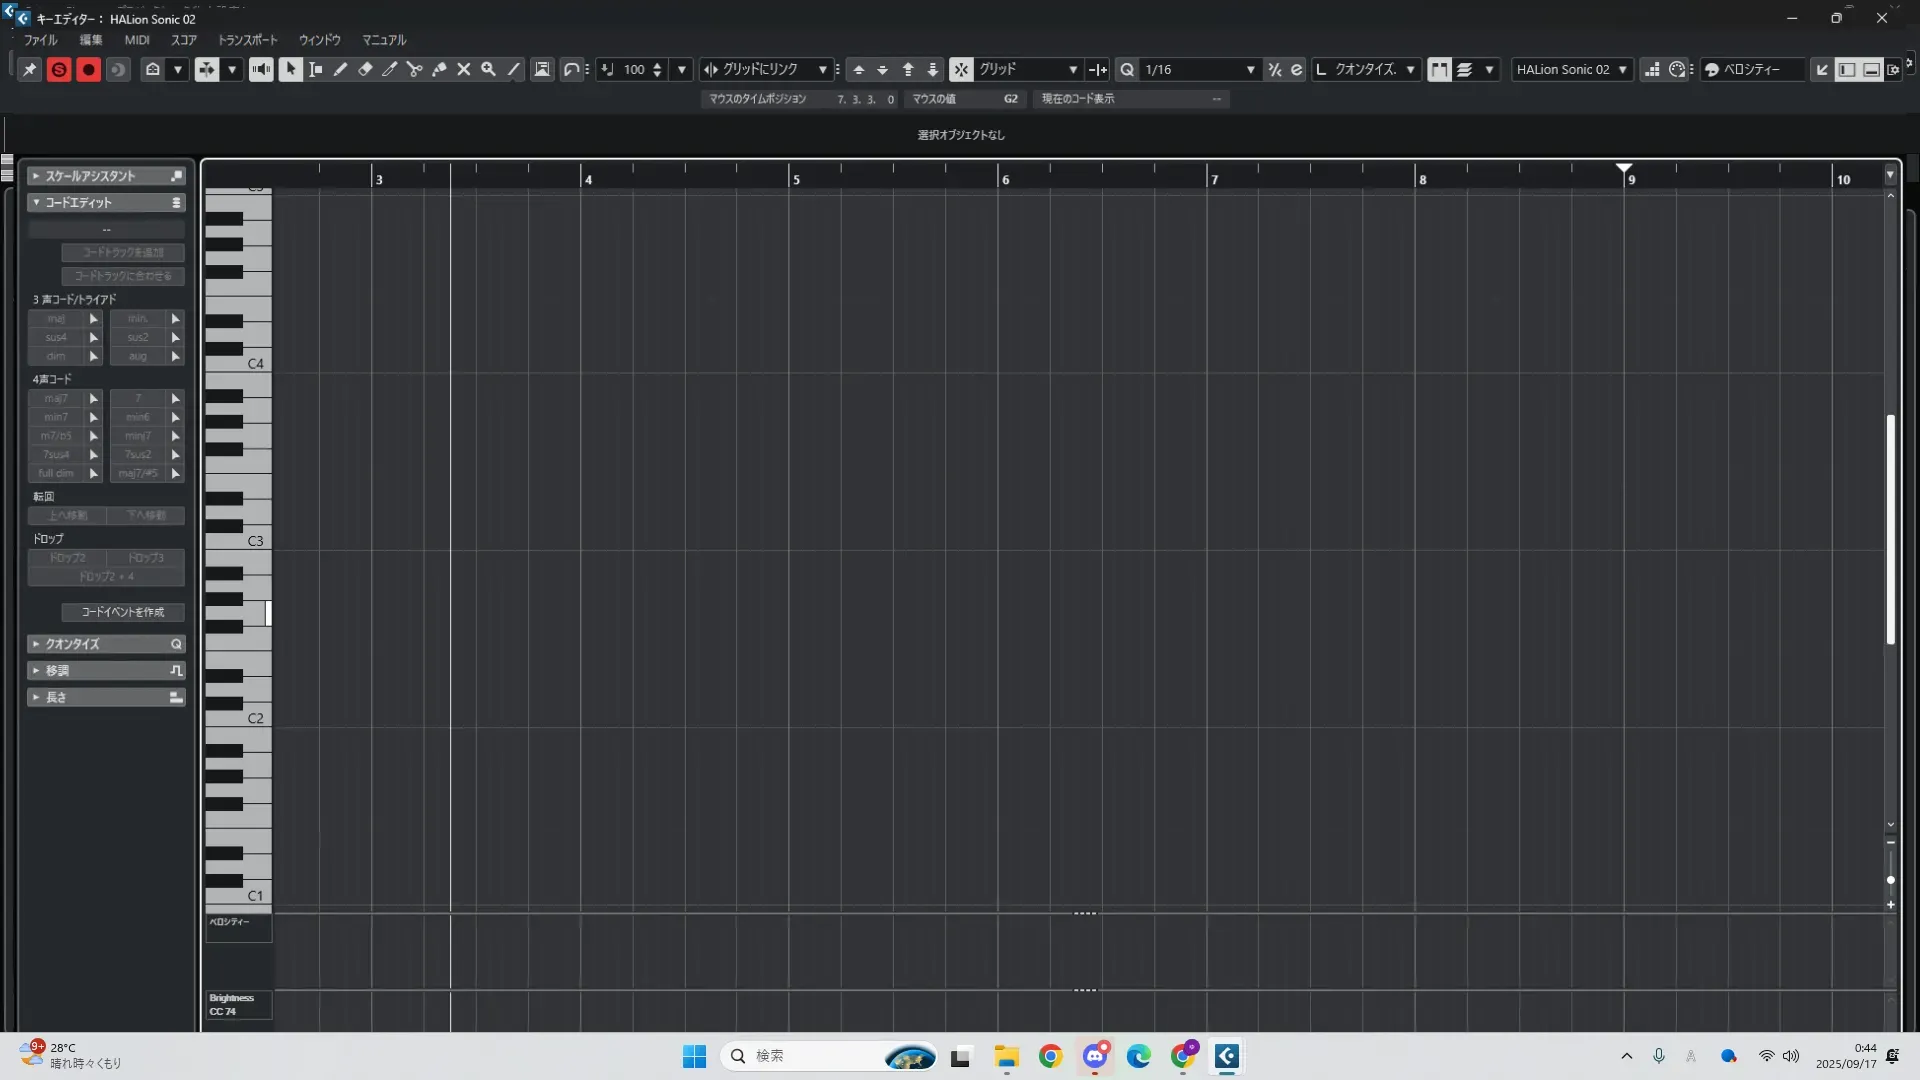Click the コードイベントを作成 button
1920x1080 pixels.
tap(123, 612)
